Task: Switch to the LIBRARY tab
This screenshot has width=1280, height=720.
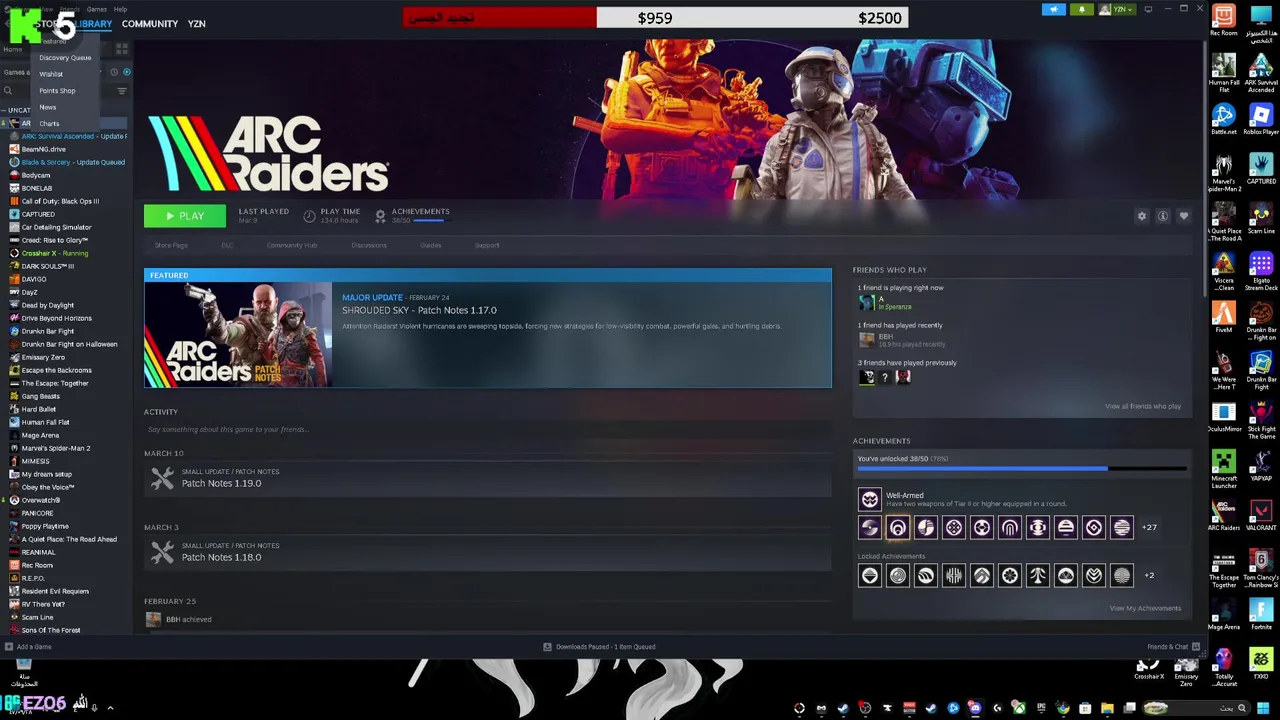Action: click(94, 24)
